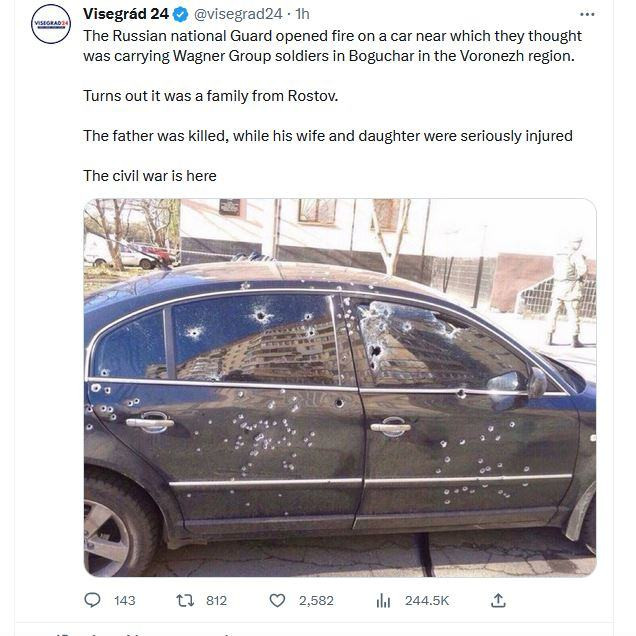636x636 pixels.
Task: Click the "The father was killed" sentence
Action: click(328, 136)
